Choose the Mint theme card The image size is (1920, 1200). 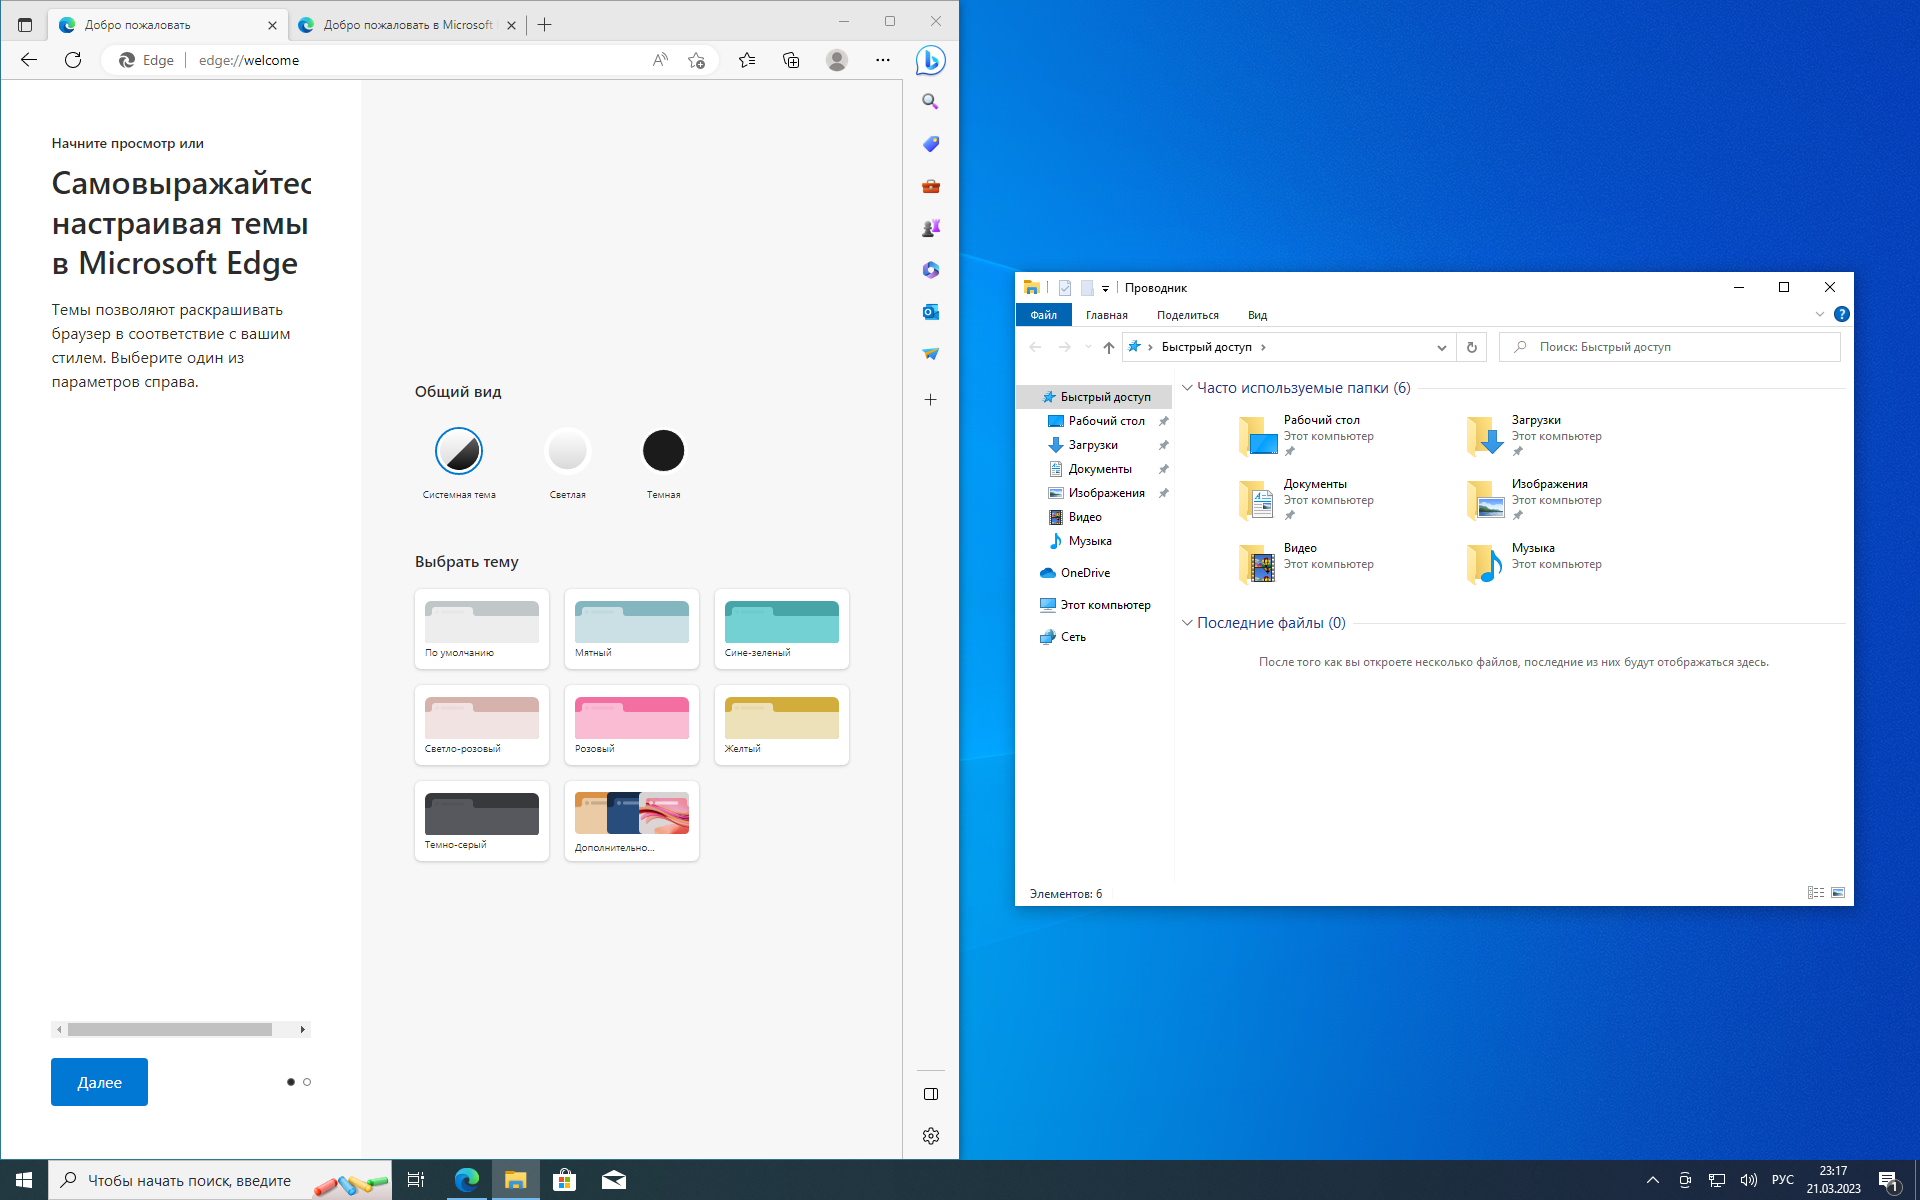click(x=632, y=629)
